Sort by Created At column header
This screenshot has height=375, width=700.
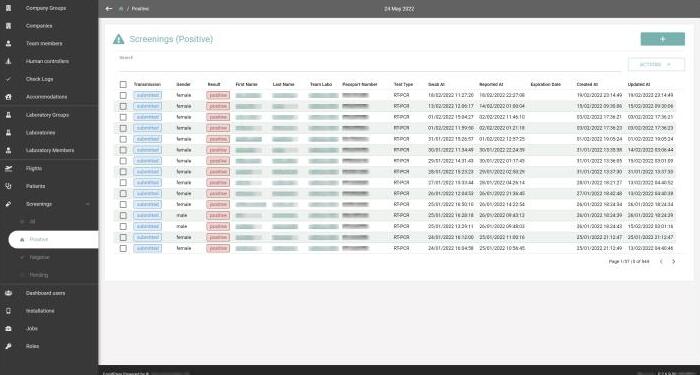(587, 84)
